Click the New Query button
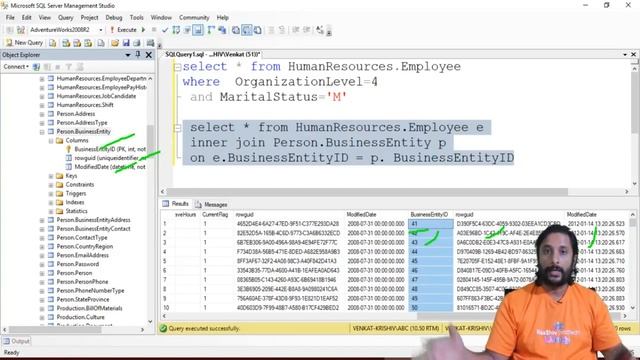 point(24,43)
